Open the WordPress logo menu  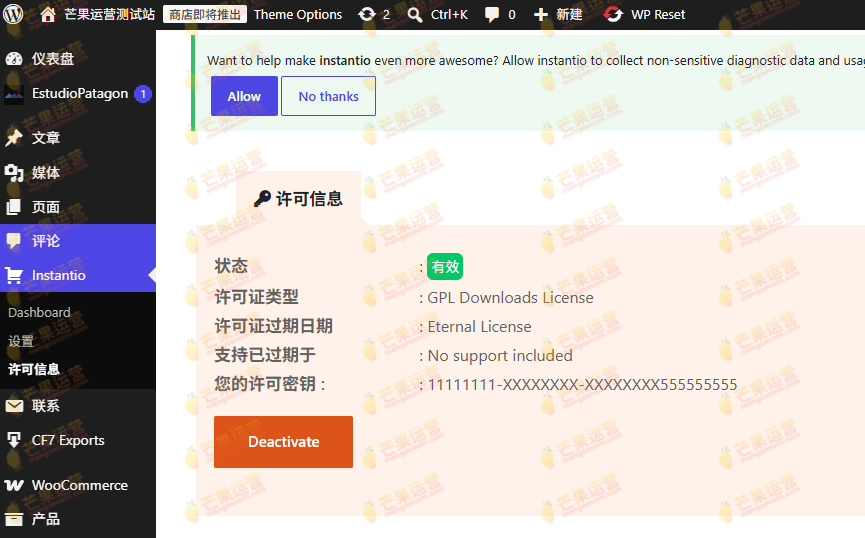pyautogui.click(x=13, y=14)
